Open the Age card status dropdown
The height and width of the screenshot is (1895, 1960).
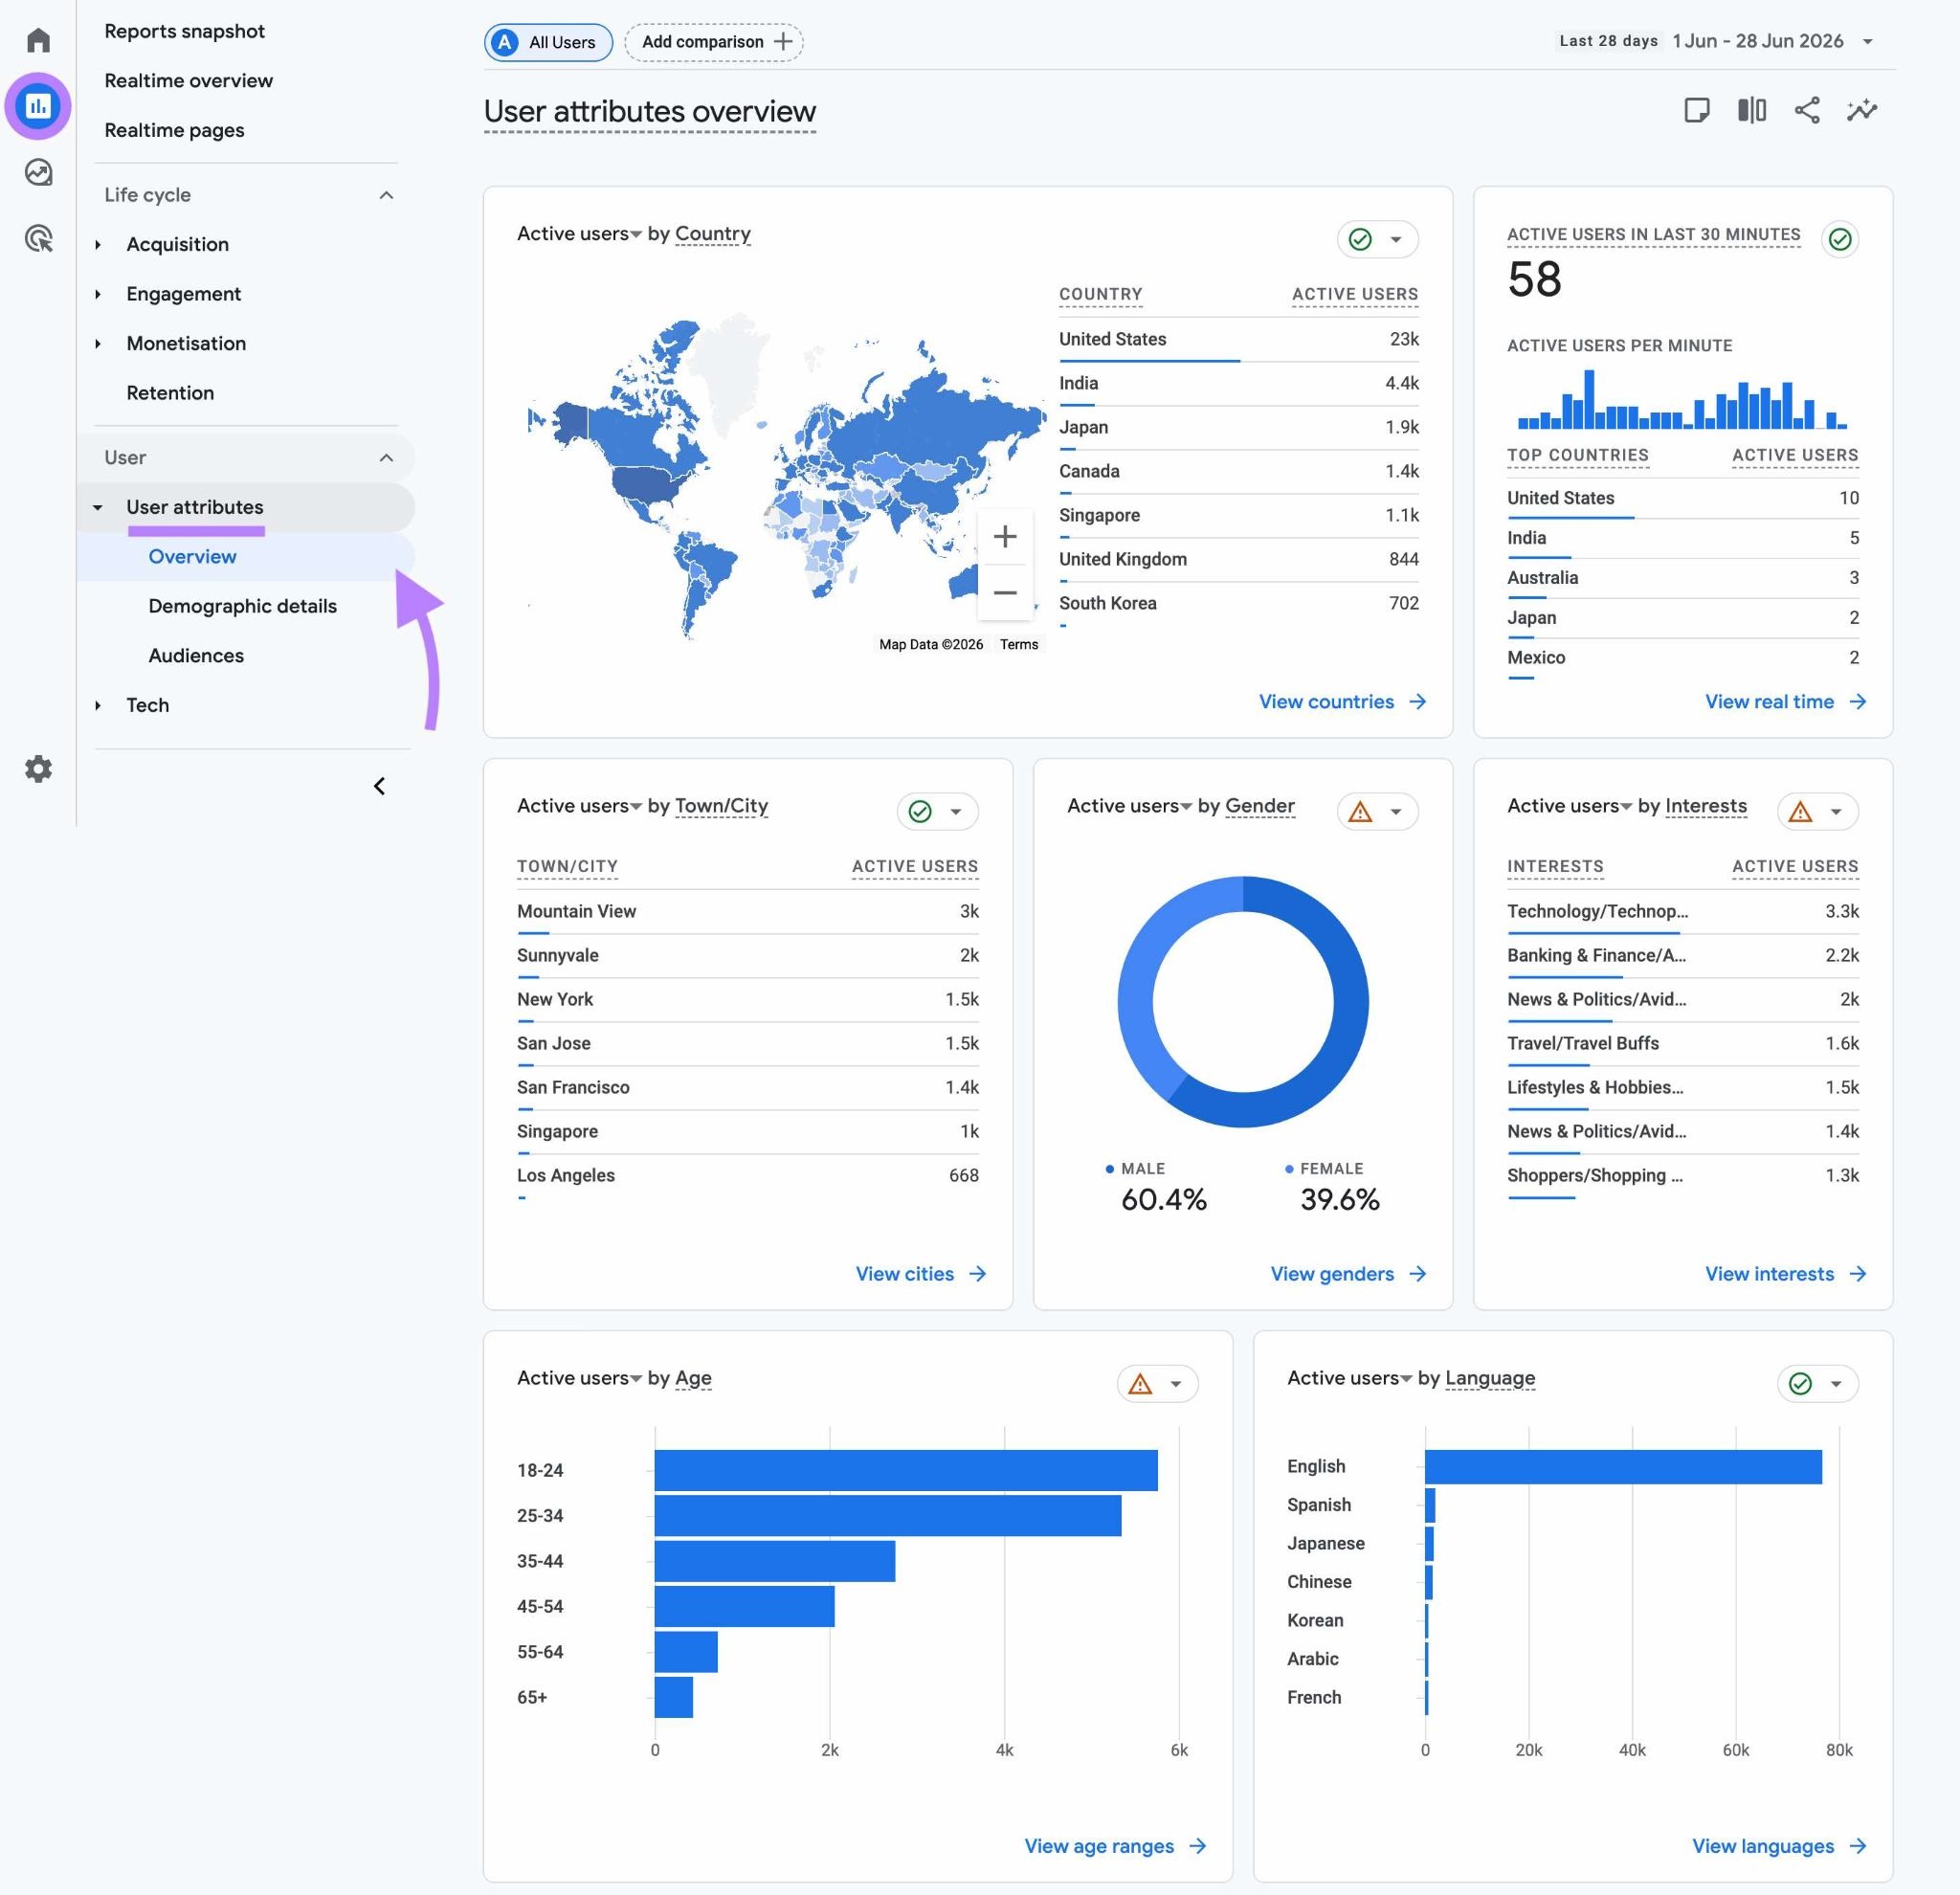pos(1176,1384)
